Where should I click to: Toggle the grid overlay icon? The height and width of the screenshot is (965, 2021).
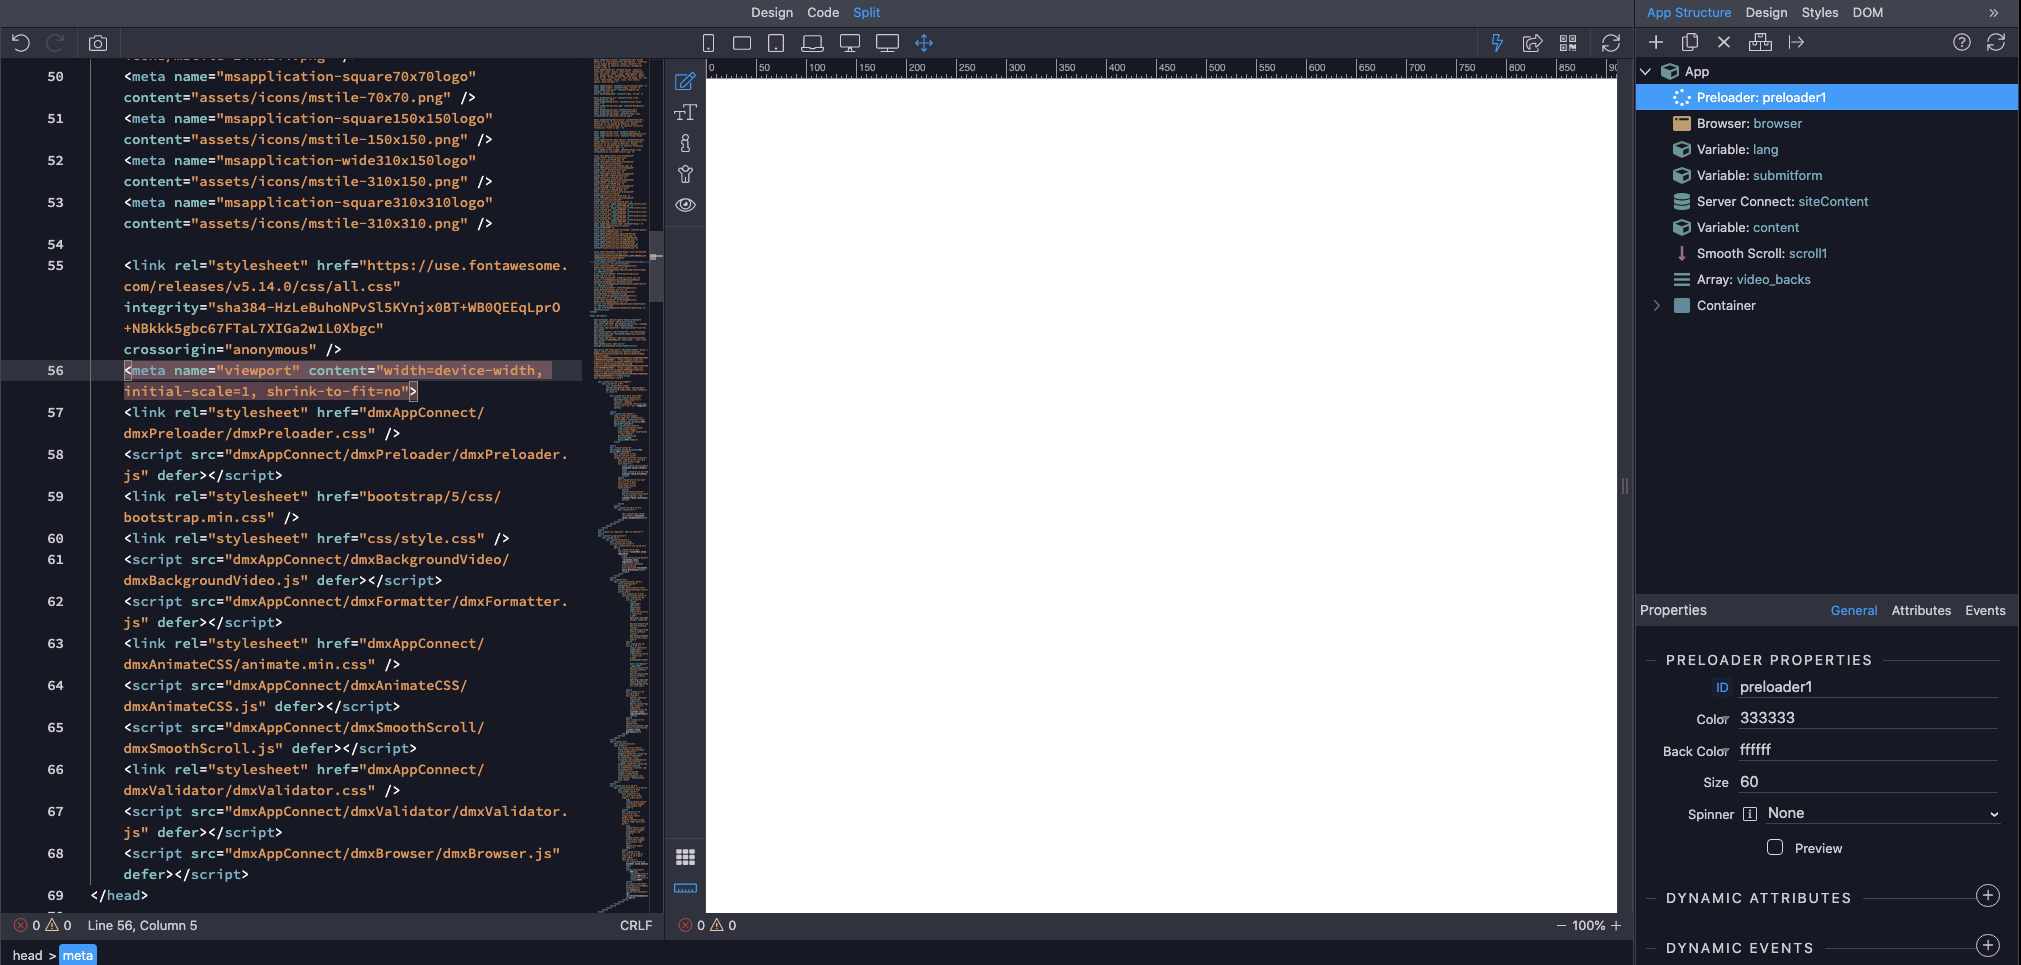pyautogui.click(x=685, y=857)
